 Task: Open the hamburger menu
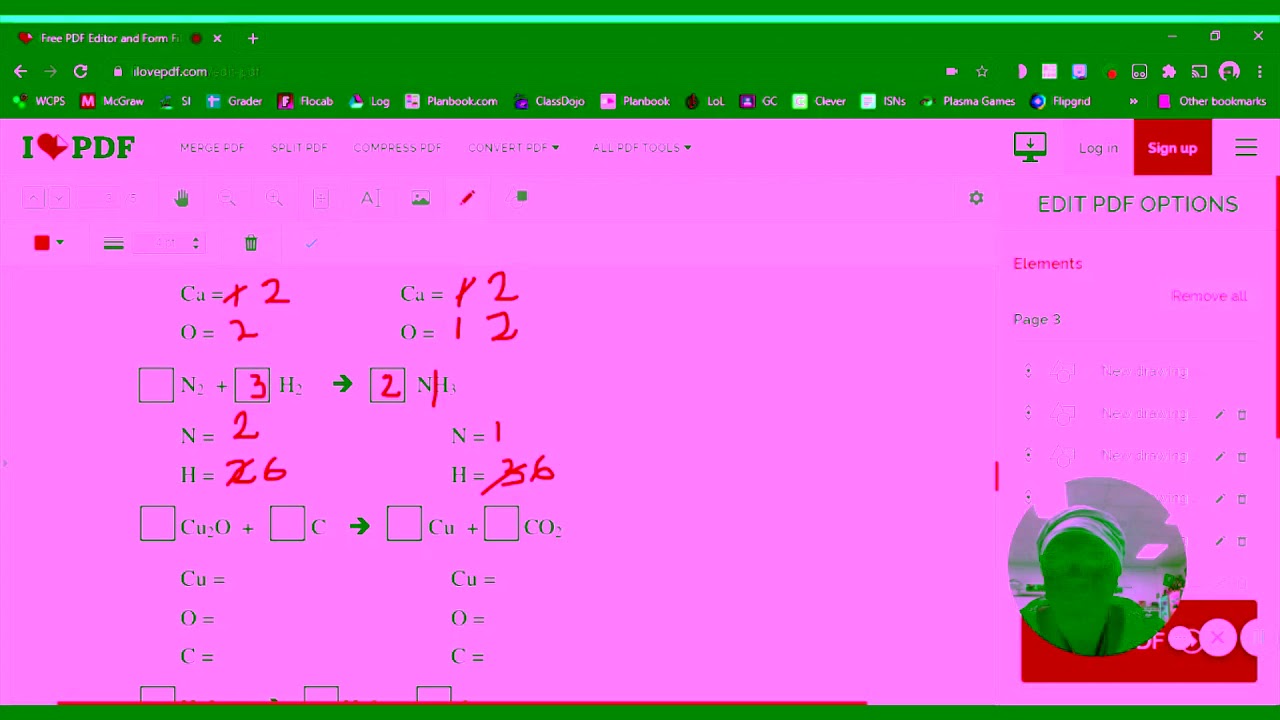point(1246,148)
